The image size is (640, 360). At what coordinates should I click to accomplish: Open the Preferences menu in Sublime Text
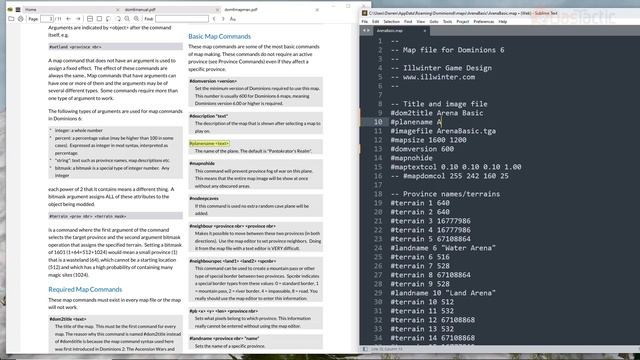tap(484, 22)
